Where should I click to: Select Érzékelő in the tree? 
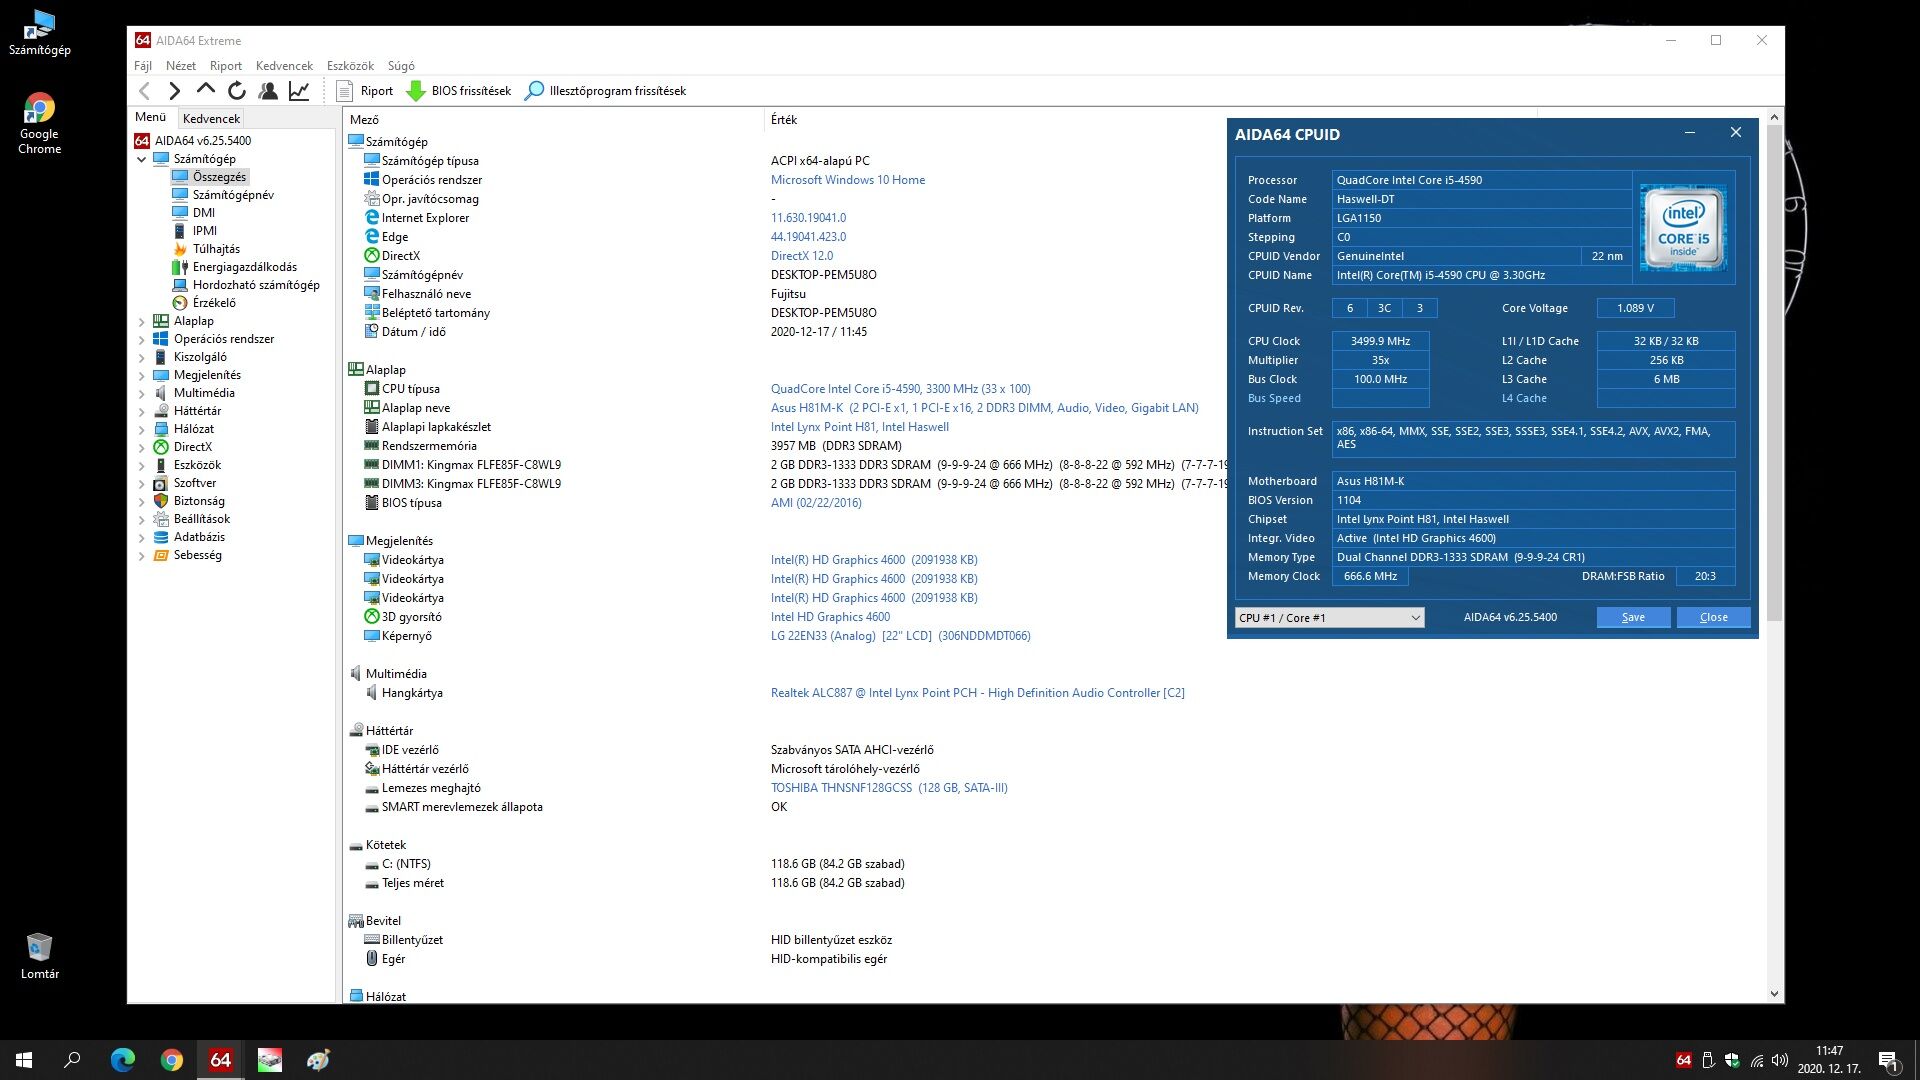coord(214,303)
